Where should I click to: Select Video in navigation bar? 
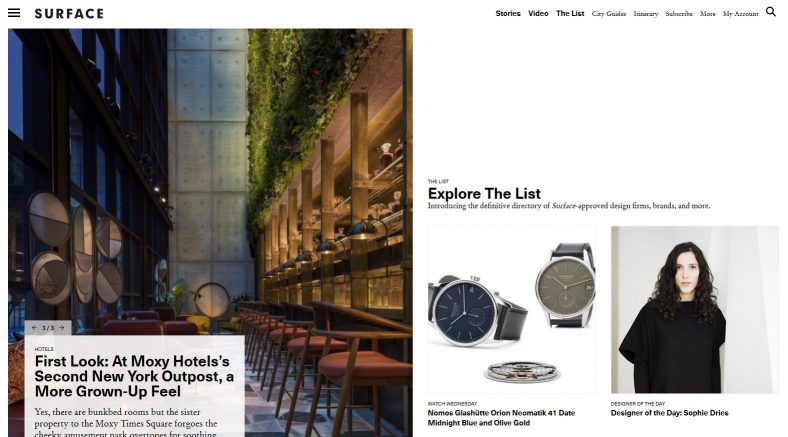[x=538, y=14]
